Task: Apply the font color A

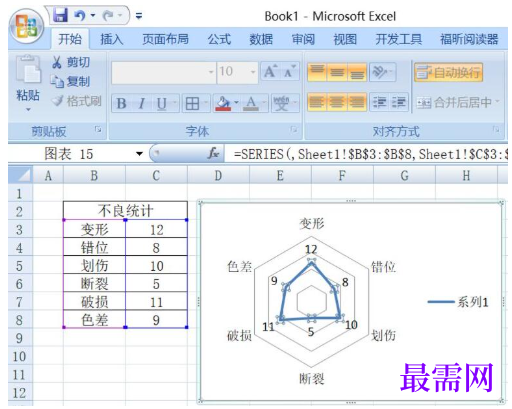Action: [x=251, y=103]
